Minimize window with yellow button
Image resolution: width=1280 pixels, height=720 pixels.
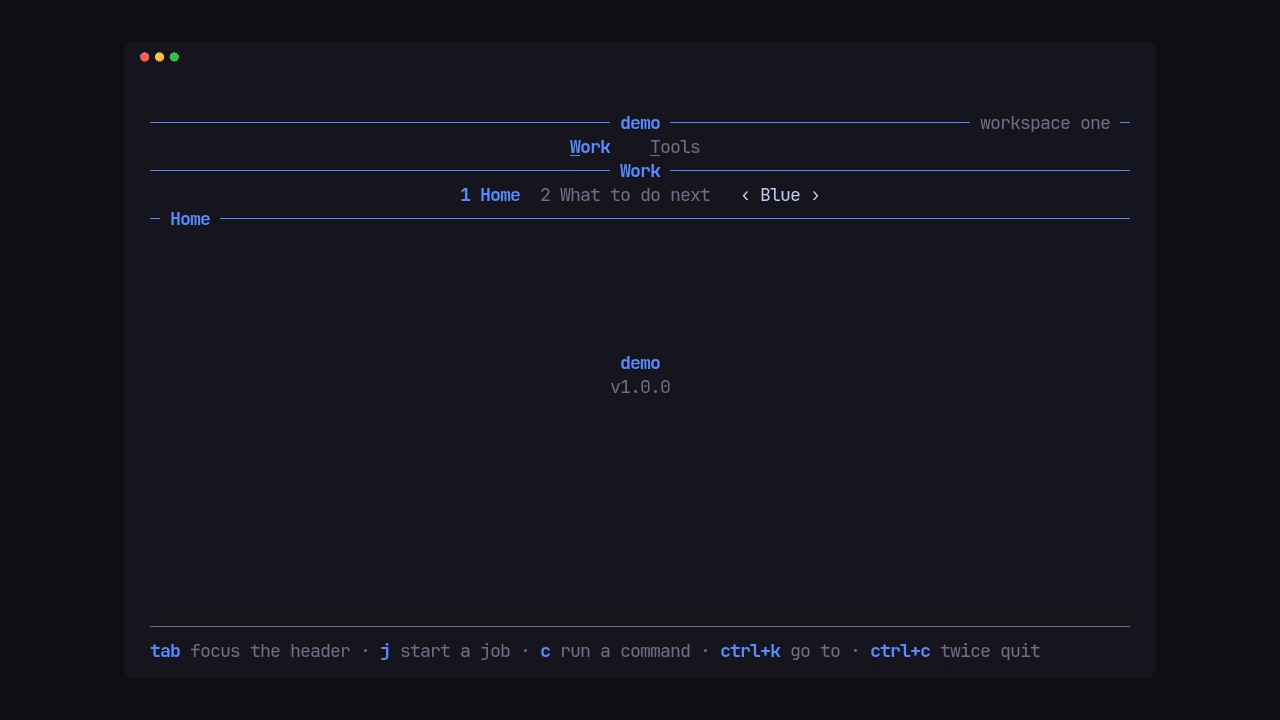click(x=159, y=57)
